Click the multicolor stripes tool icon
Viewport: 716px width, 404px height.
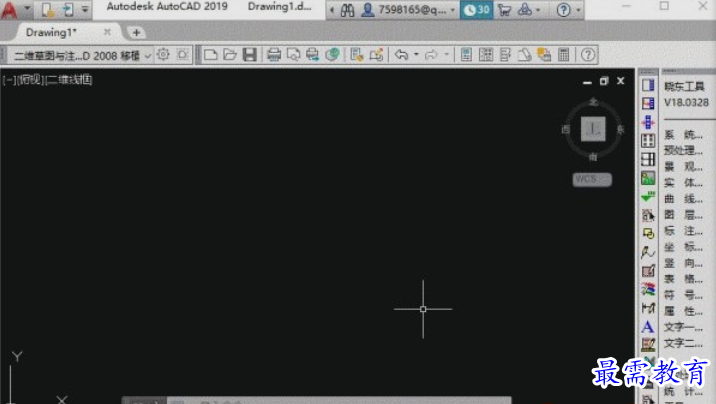click(648, 289)
